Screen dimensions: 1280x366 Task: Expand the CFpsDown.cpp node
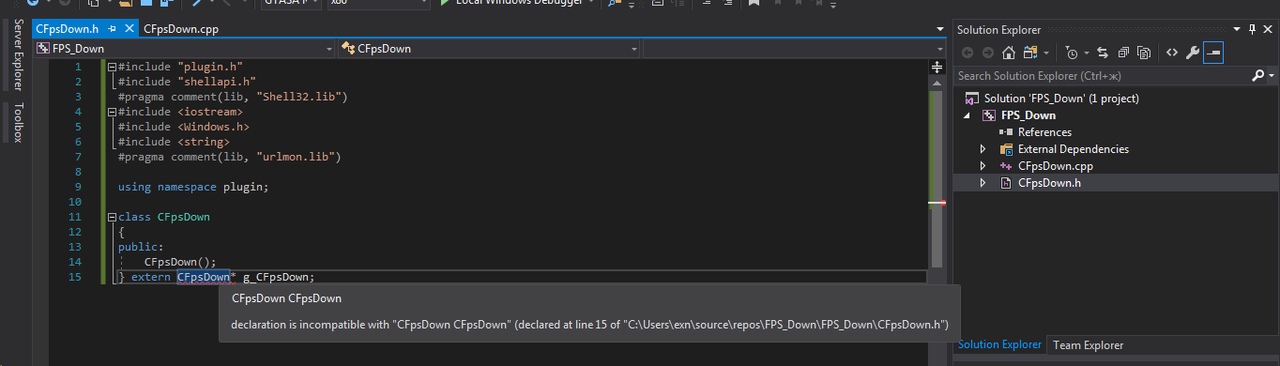coord(983,166)
